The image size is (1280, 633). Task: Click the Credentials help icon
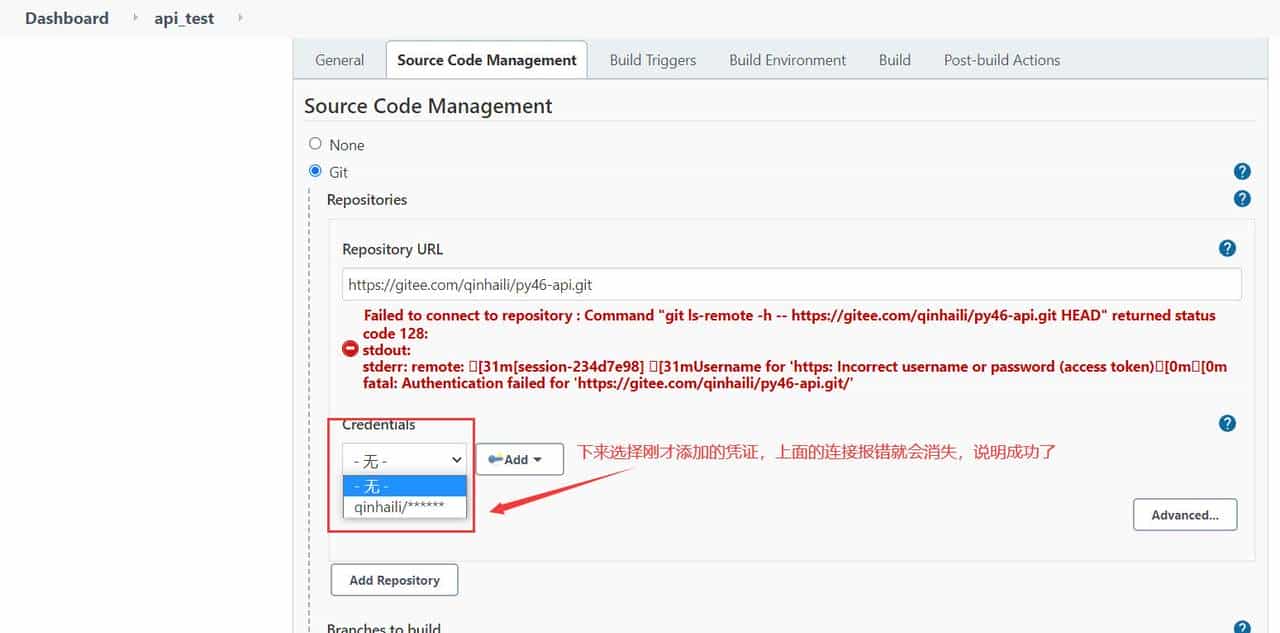(1227, 423)
